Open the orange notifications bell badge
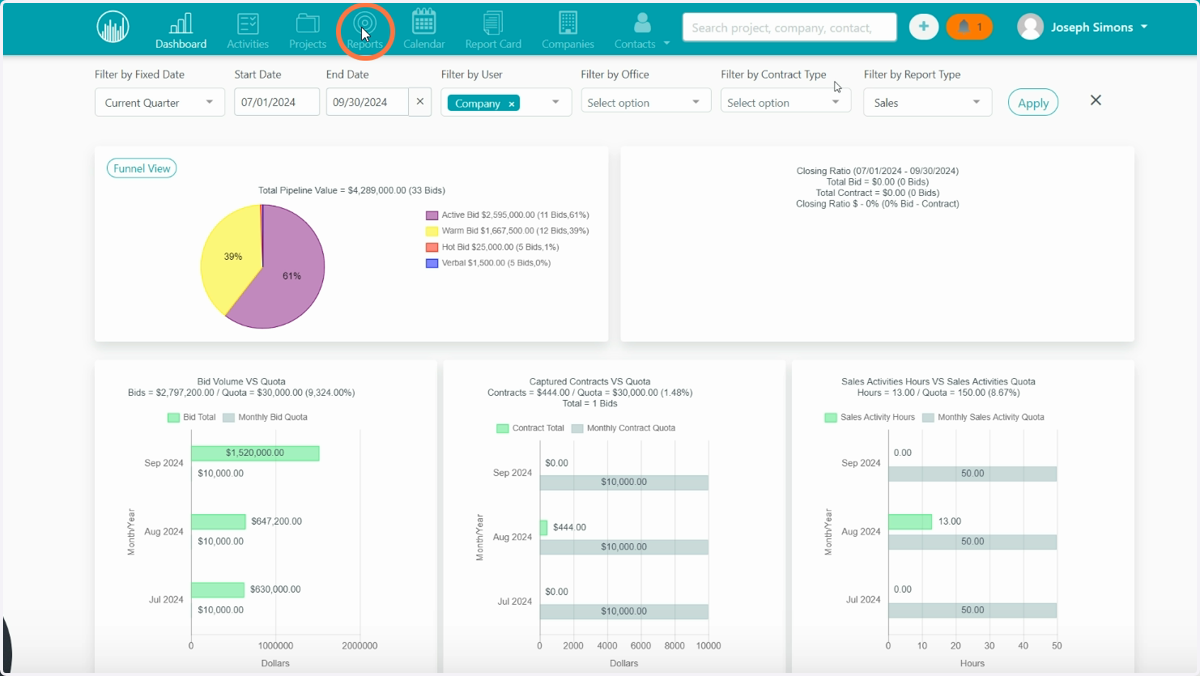 [969, 27]
